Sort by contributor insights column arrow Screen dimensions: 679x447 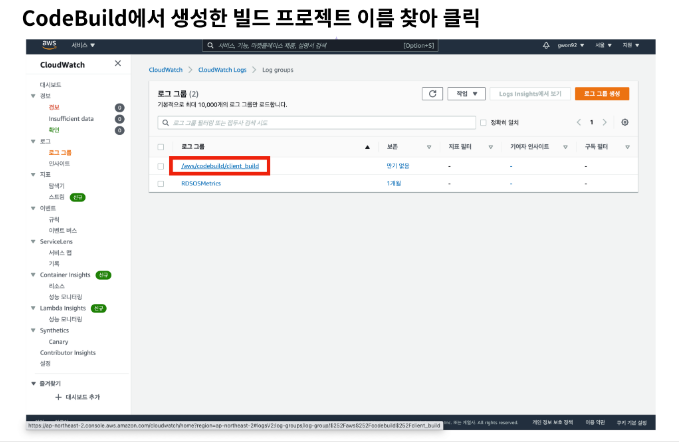565,147
